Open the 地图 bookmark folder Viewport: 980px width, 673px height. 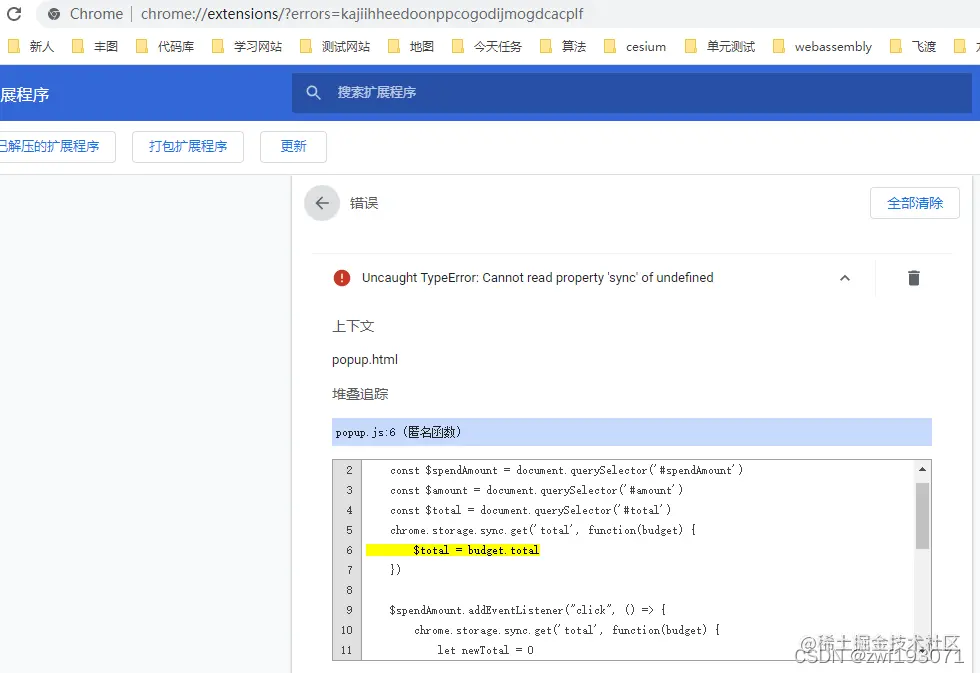[x=411, y=46]
